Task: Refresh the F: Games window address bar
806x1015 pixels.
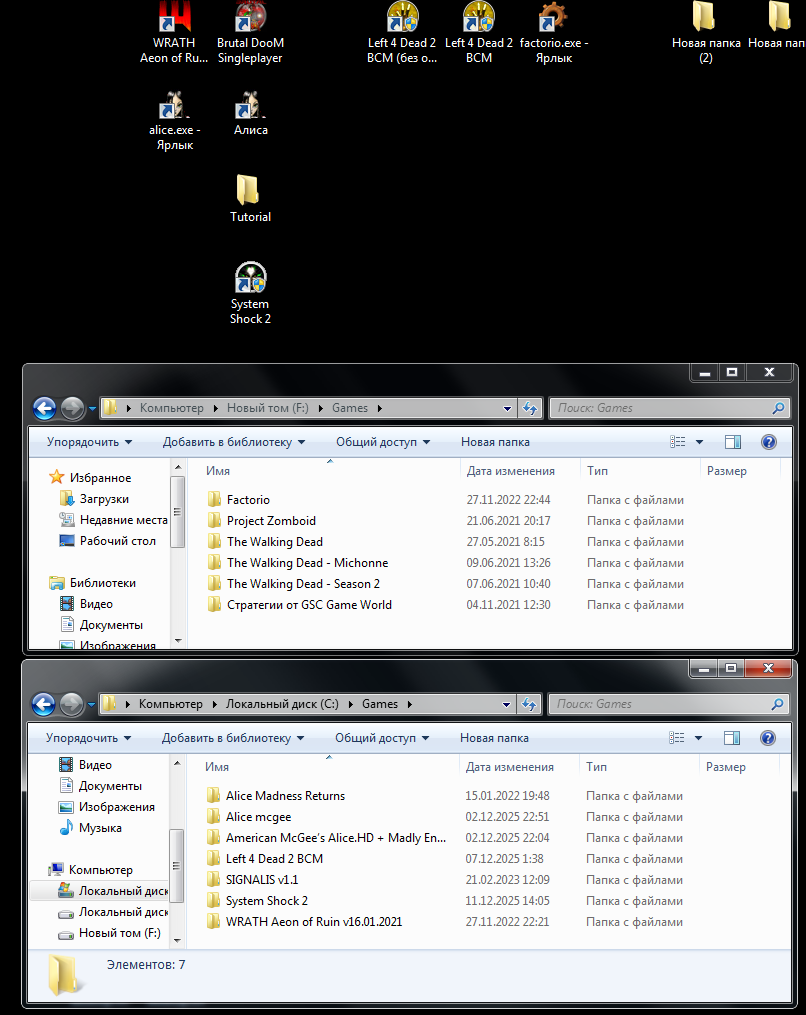Action: tap(530, 408)
